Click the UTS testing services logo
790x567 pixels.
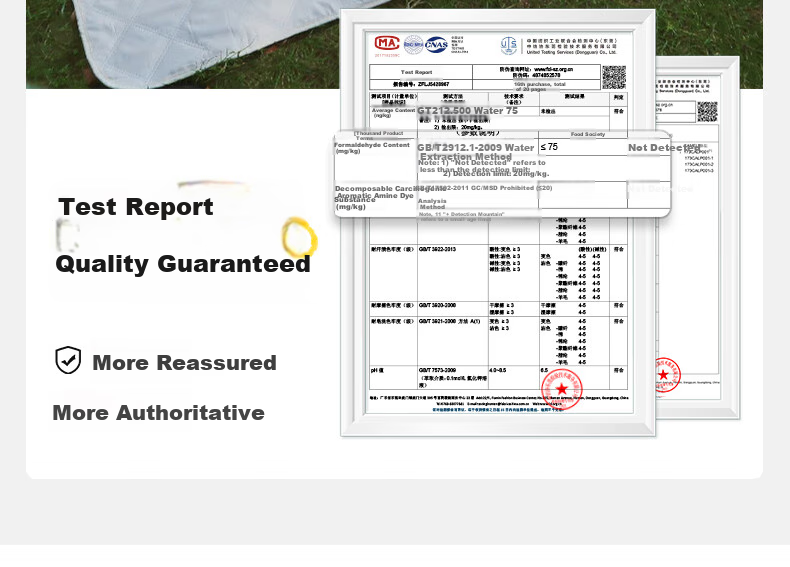pos(508,45)
